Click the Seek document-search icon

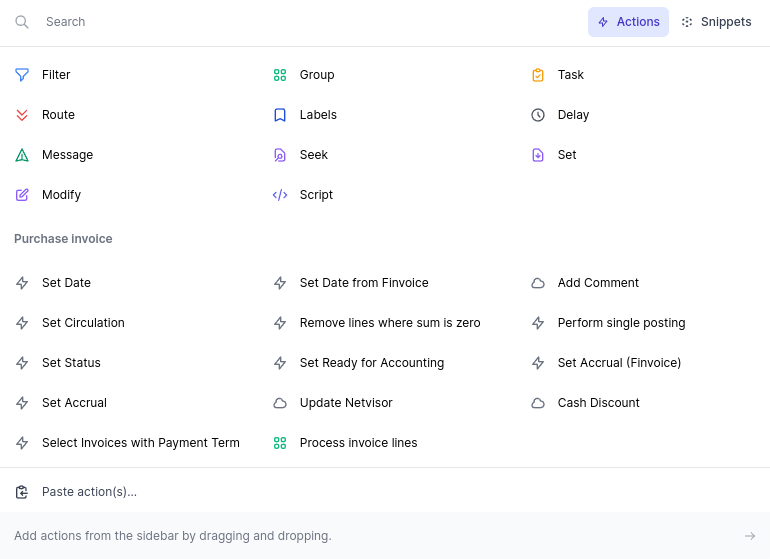click(280, 155)
